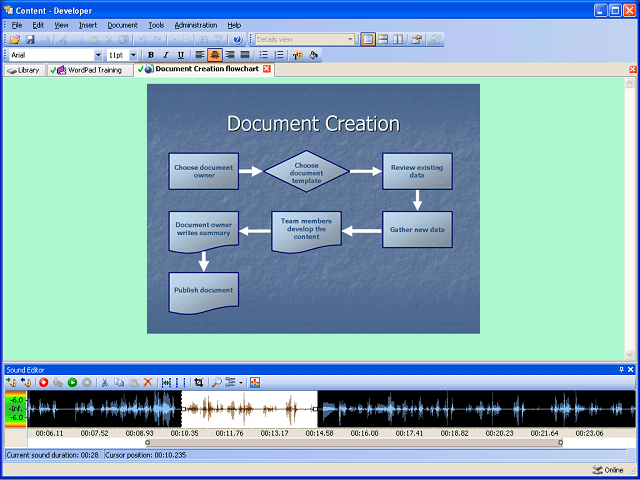Align text left
The height and width of the screenshot is (480, 640).
tap(199, 55)
